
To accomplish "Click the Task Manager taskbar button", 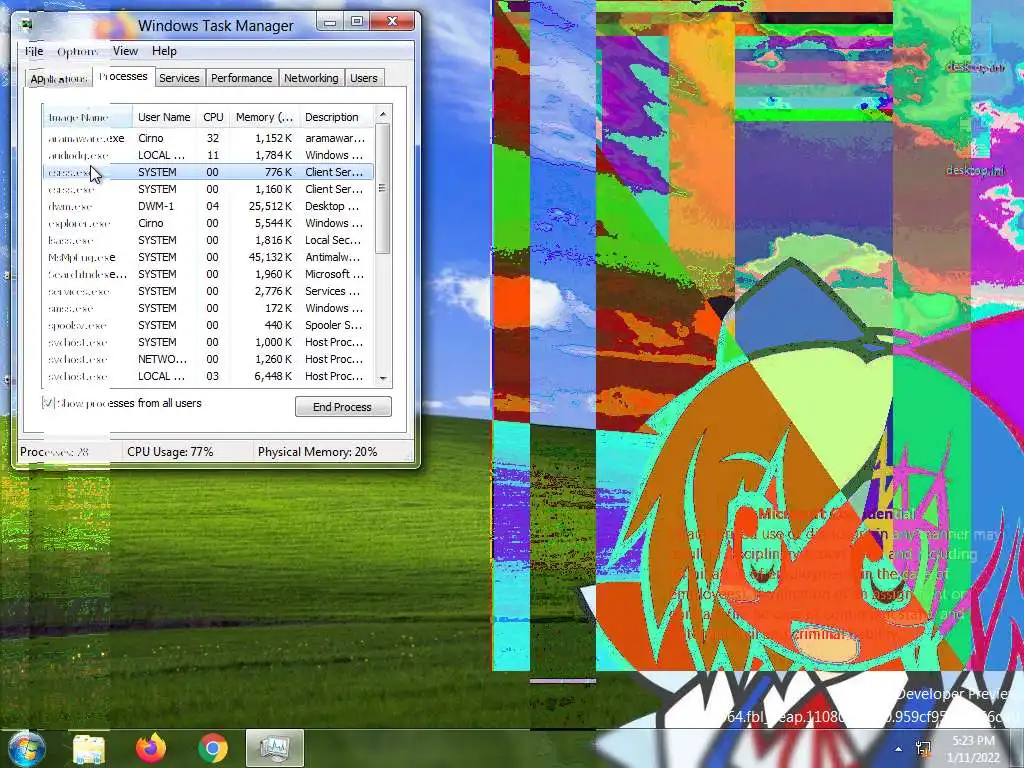I will [x=274, y=748].
